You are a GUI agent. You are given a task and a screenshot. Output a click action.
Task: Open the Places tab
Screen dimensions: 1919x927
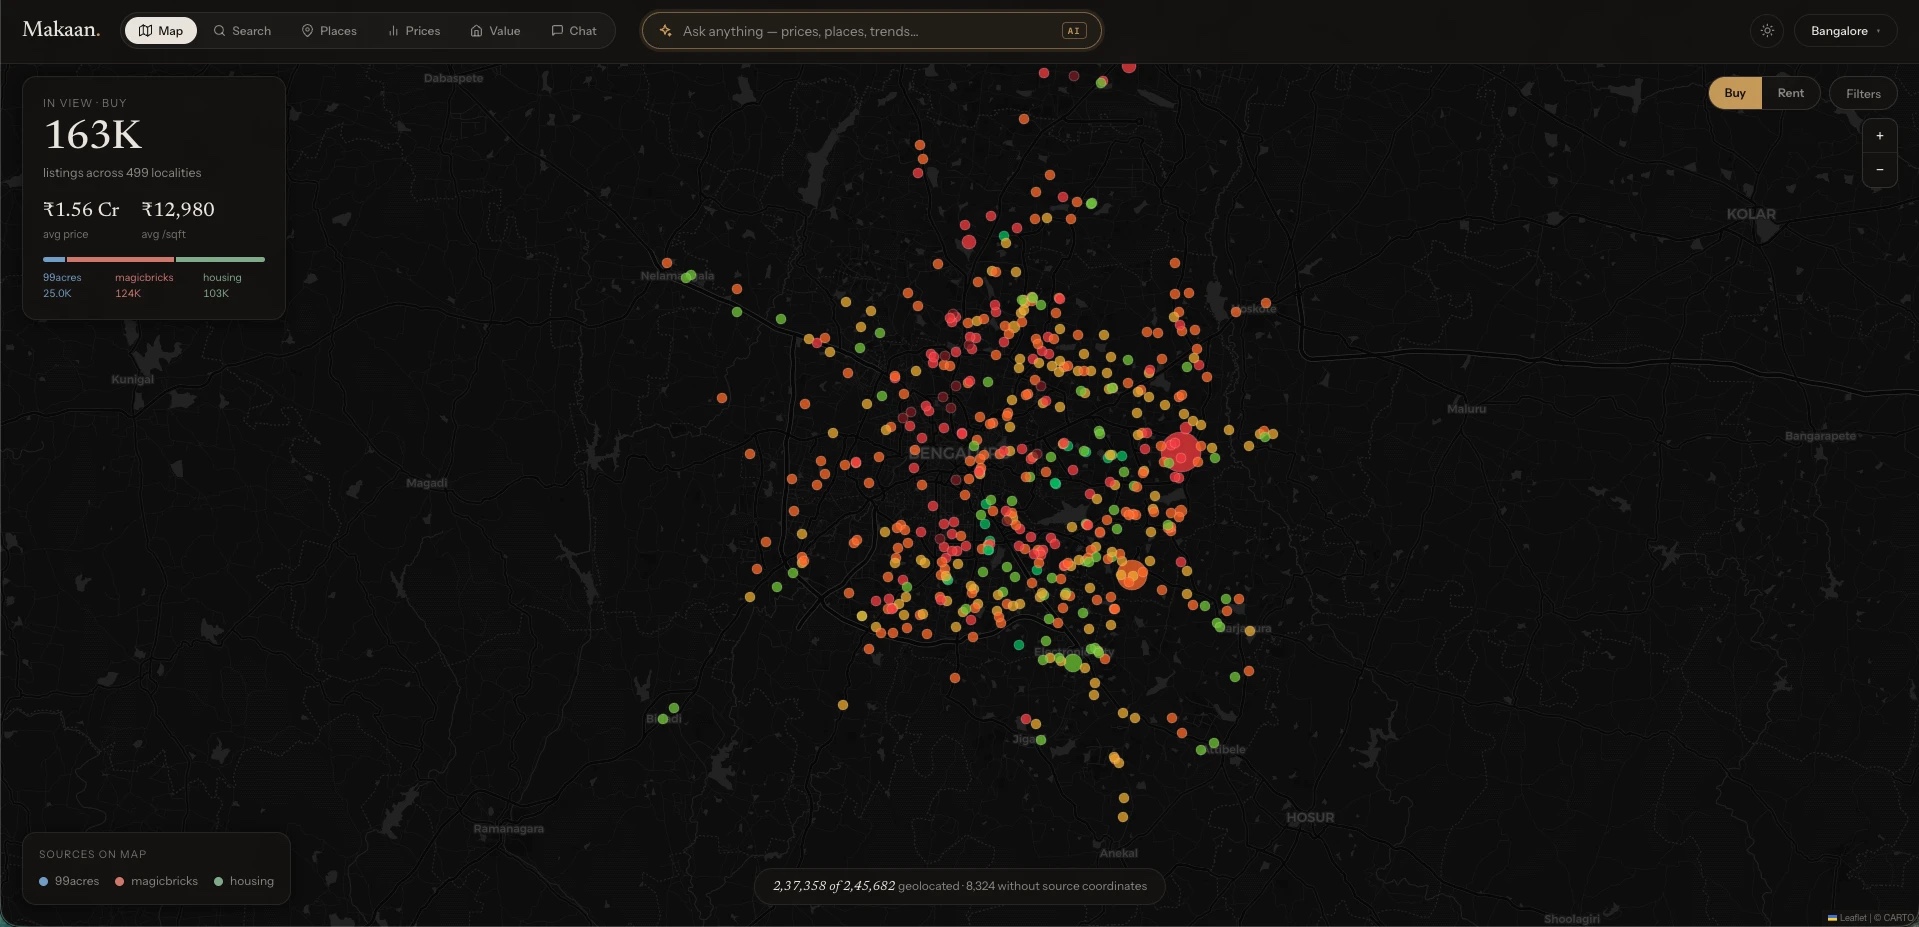(329, 31)
